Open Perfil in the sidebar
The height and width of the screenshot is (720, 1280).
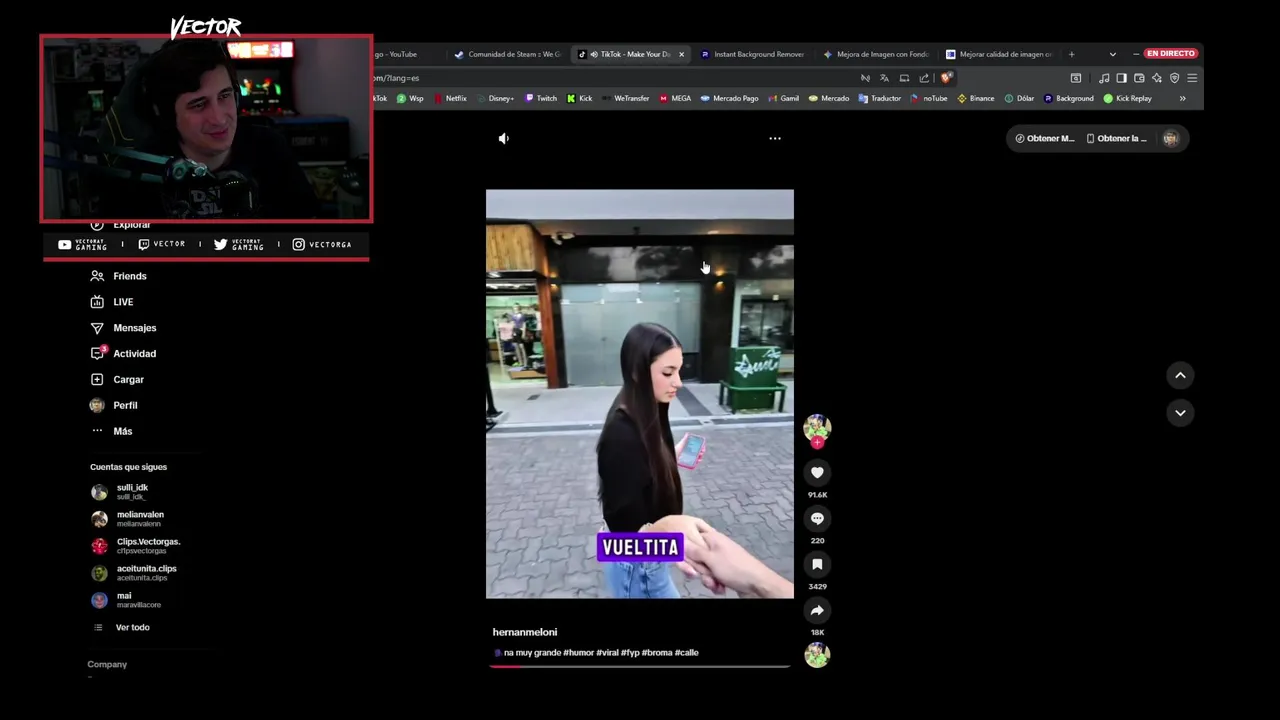pos(114,405)
